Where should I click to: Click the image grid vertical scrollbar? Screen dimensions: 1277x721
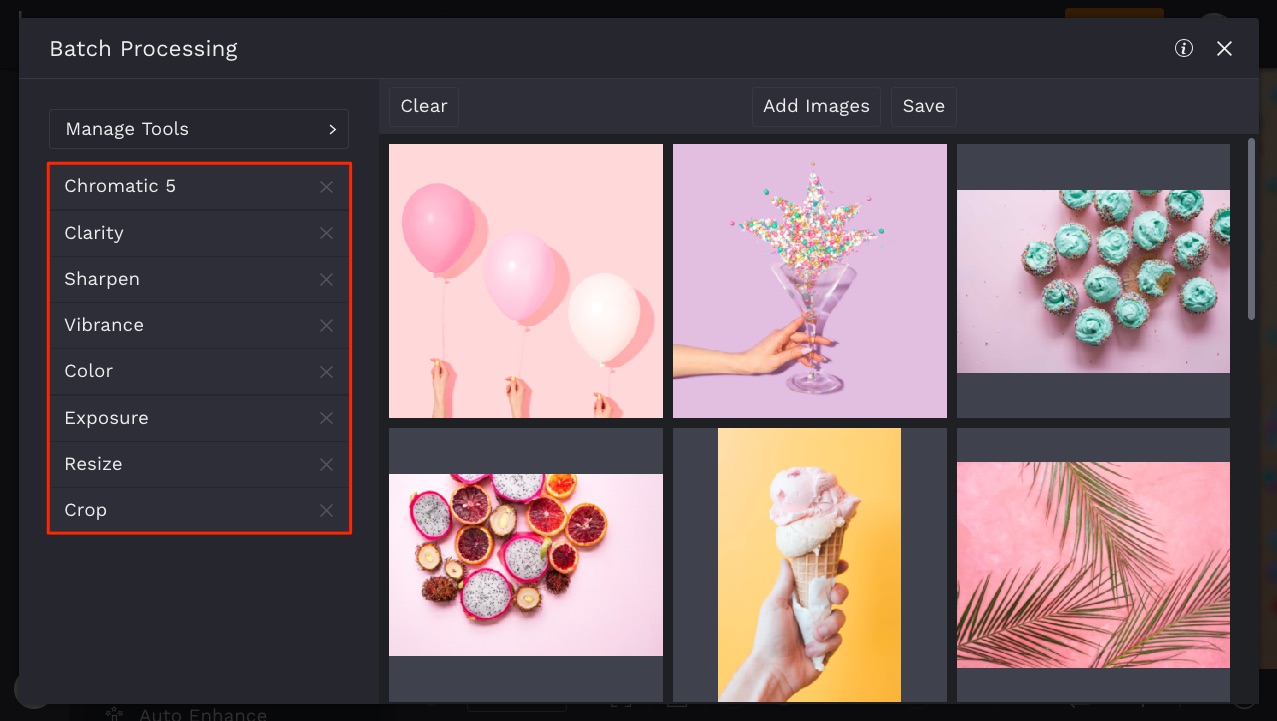click(1251, 229)
